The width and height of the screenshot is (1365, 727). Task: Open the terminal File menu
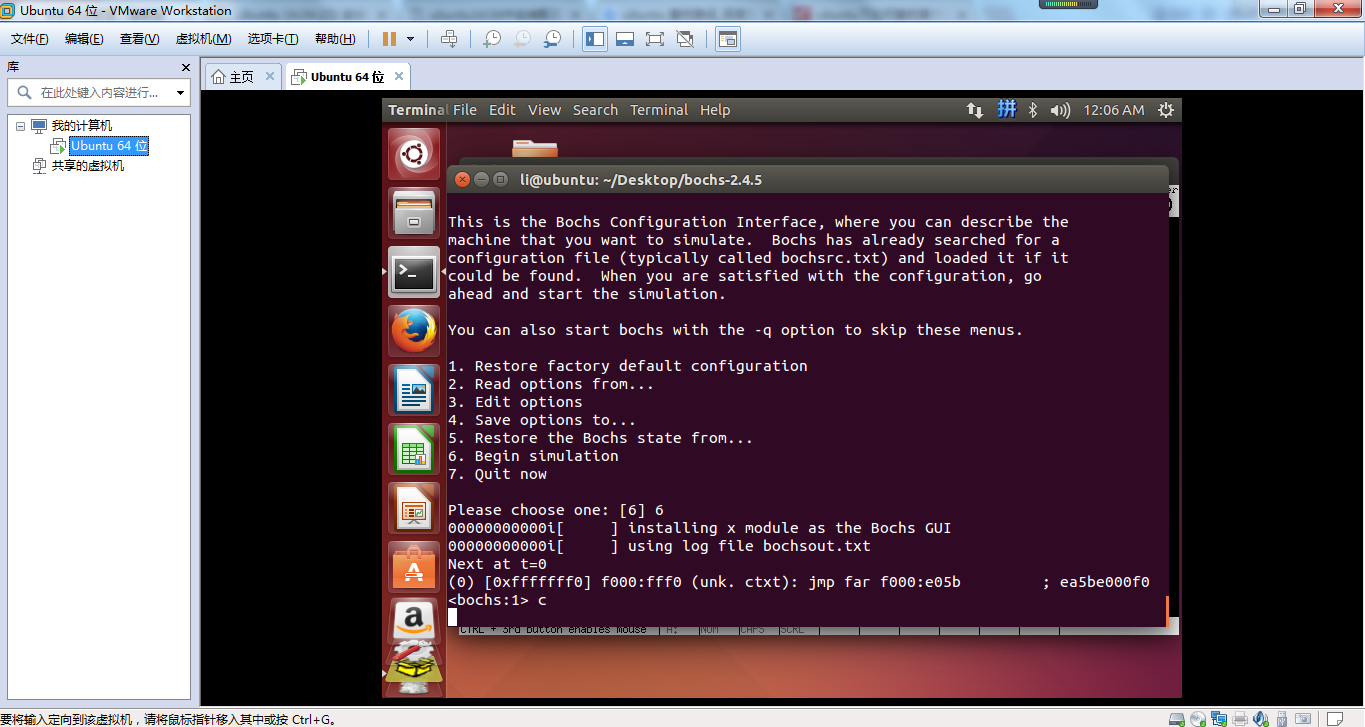coord(465,110)
